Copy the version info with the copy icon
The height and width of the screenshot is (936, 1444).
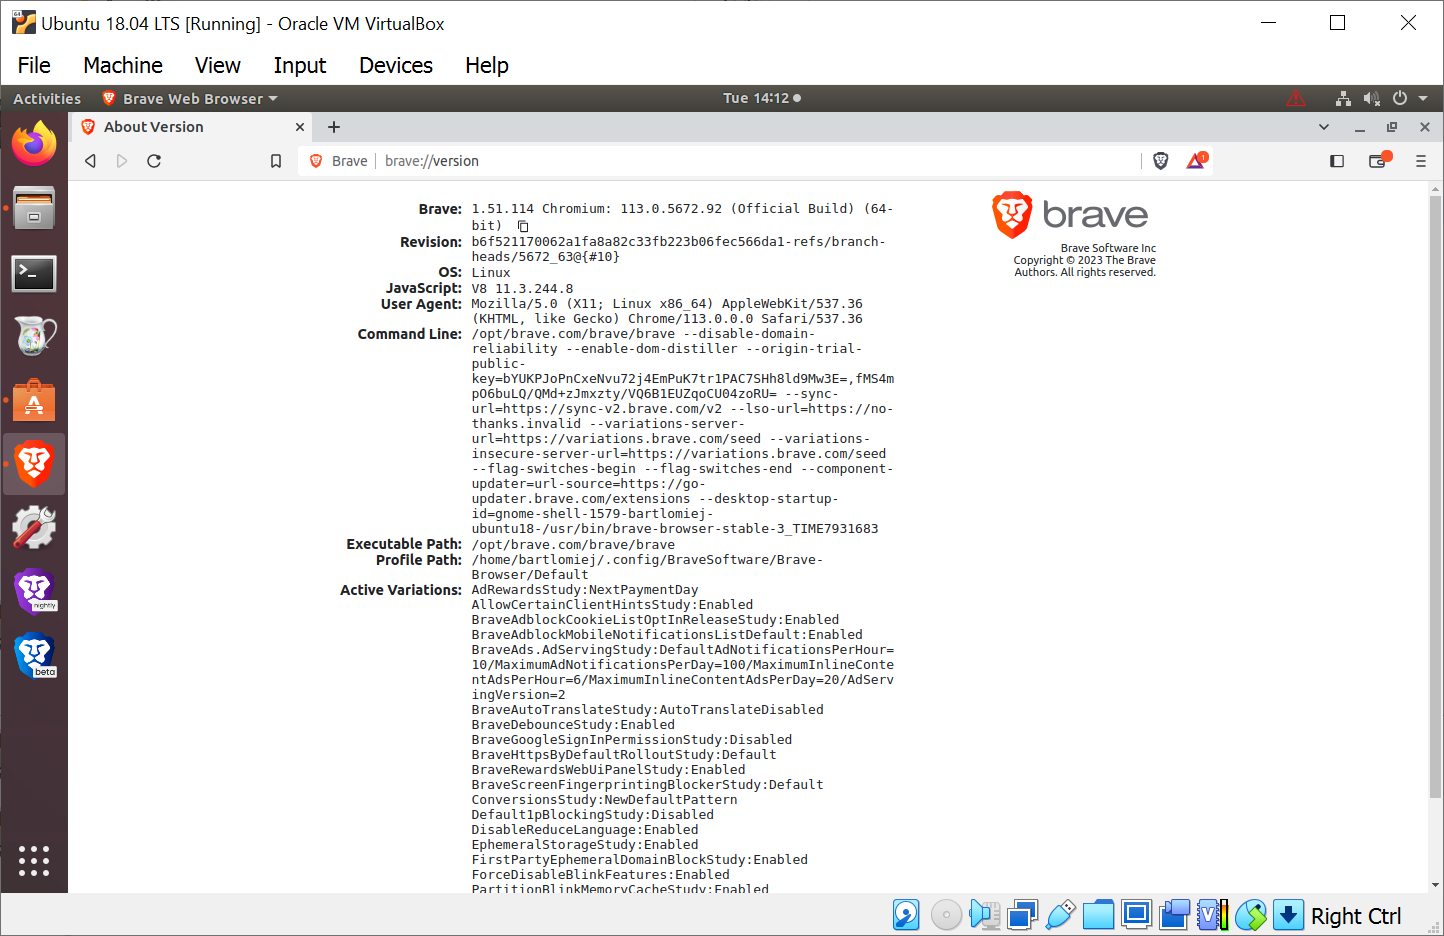click(x=523, y=226)
